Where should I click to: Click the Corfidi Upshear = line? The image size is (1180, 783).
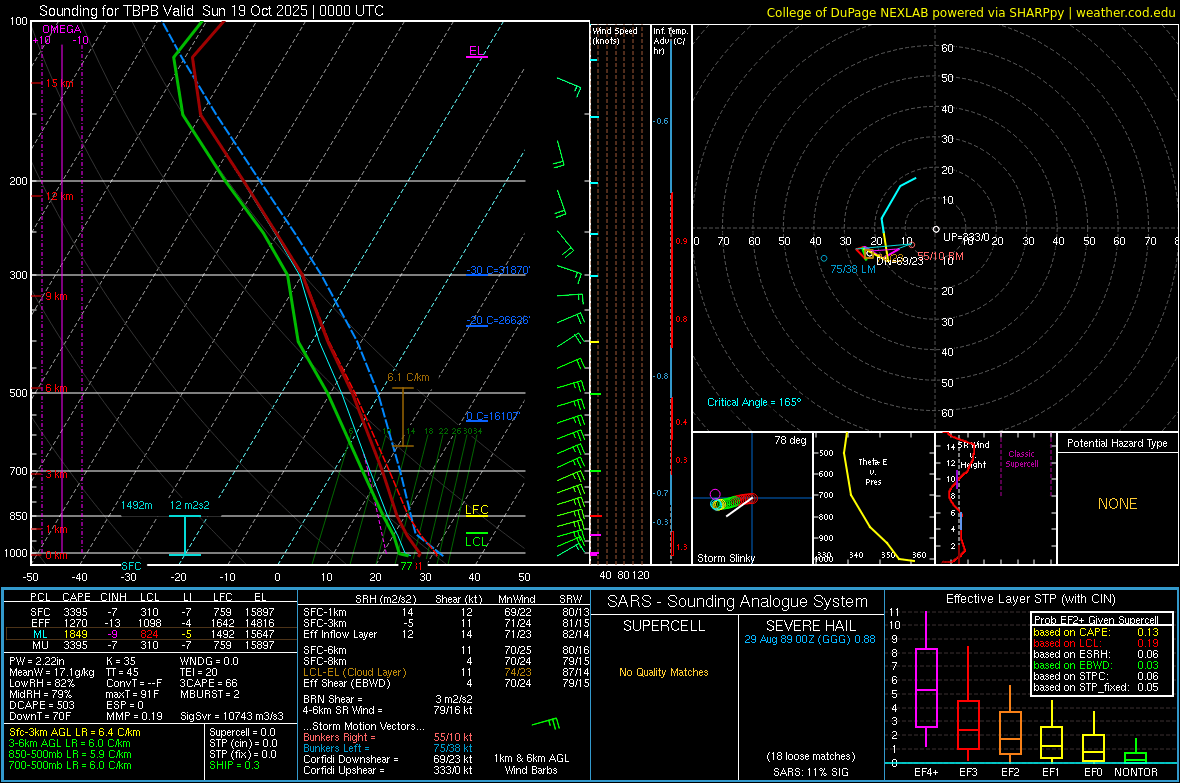388,769
